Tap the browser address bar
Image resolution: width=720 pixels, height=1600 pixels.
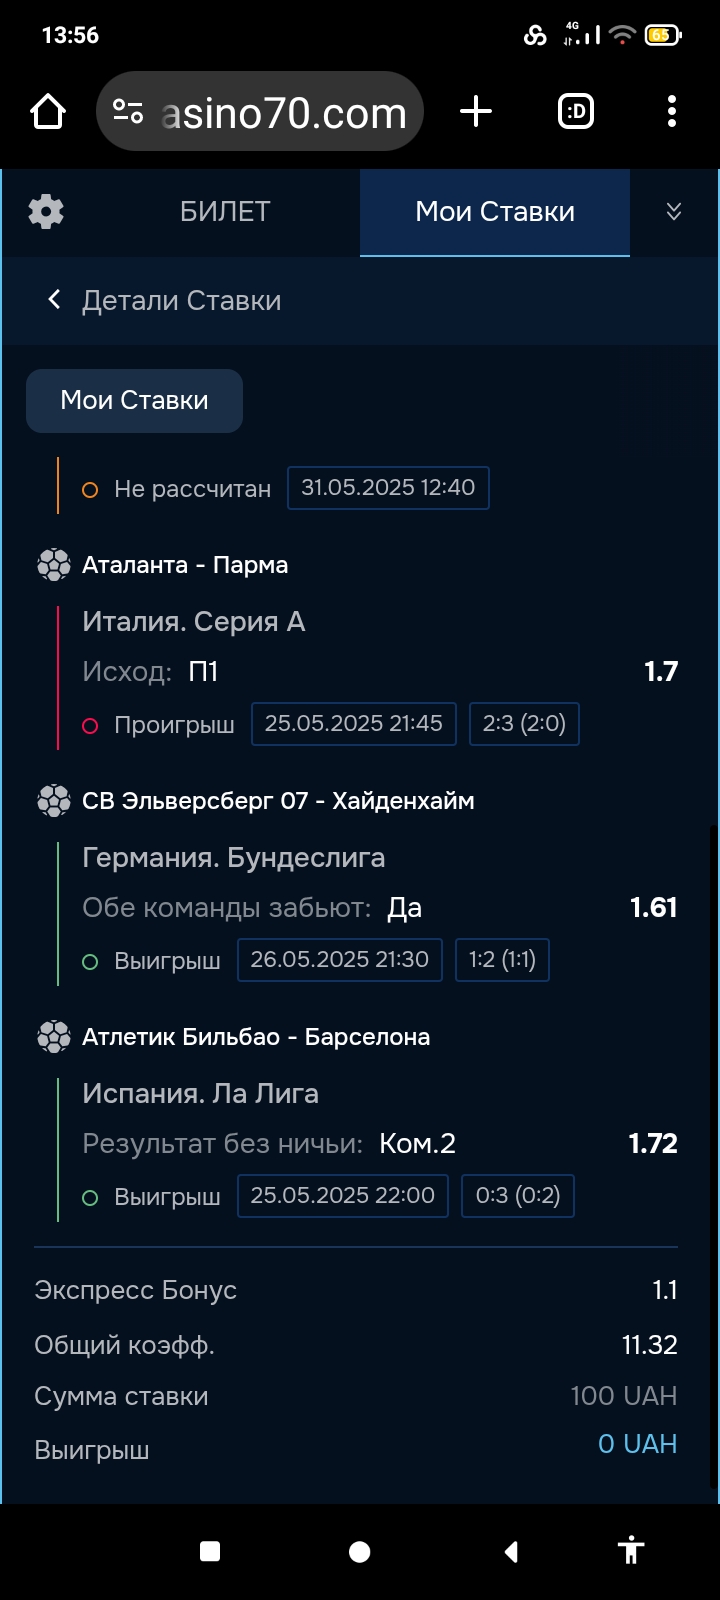pyautogui.click(x=283, y=112)
